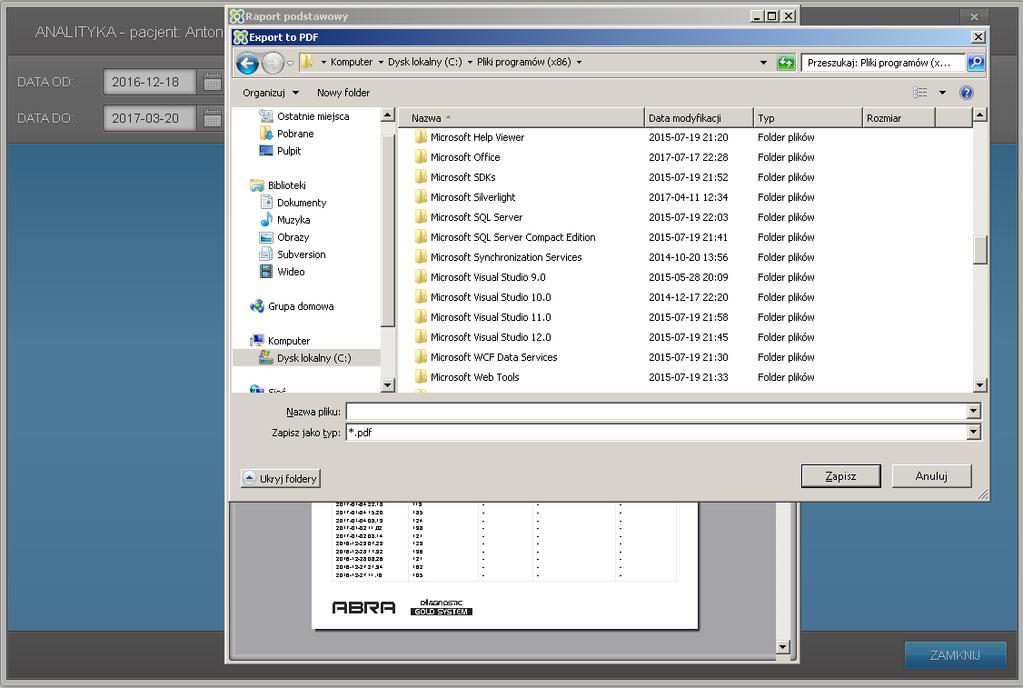Select Microsoft Synchronization Services folder

coord(506,258)
